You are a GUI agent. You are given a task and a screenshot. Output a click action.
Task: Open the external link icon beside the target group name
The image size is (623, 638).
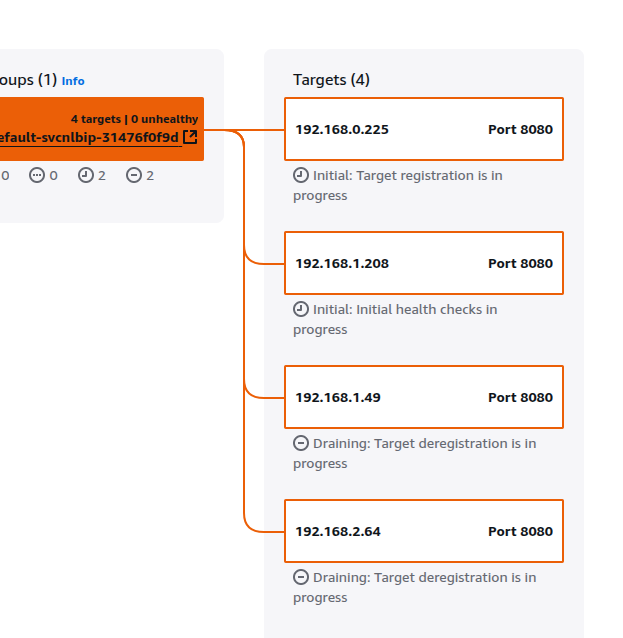click(190, 137)
